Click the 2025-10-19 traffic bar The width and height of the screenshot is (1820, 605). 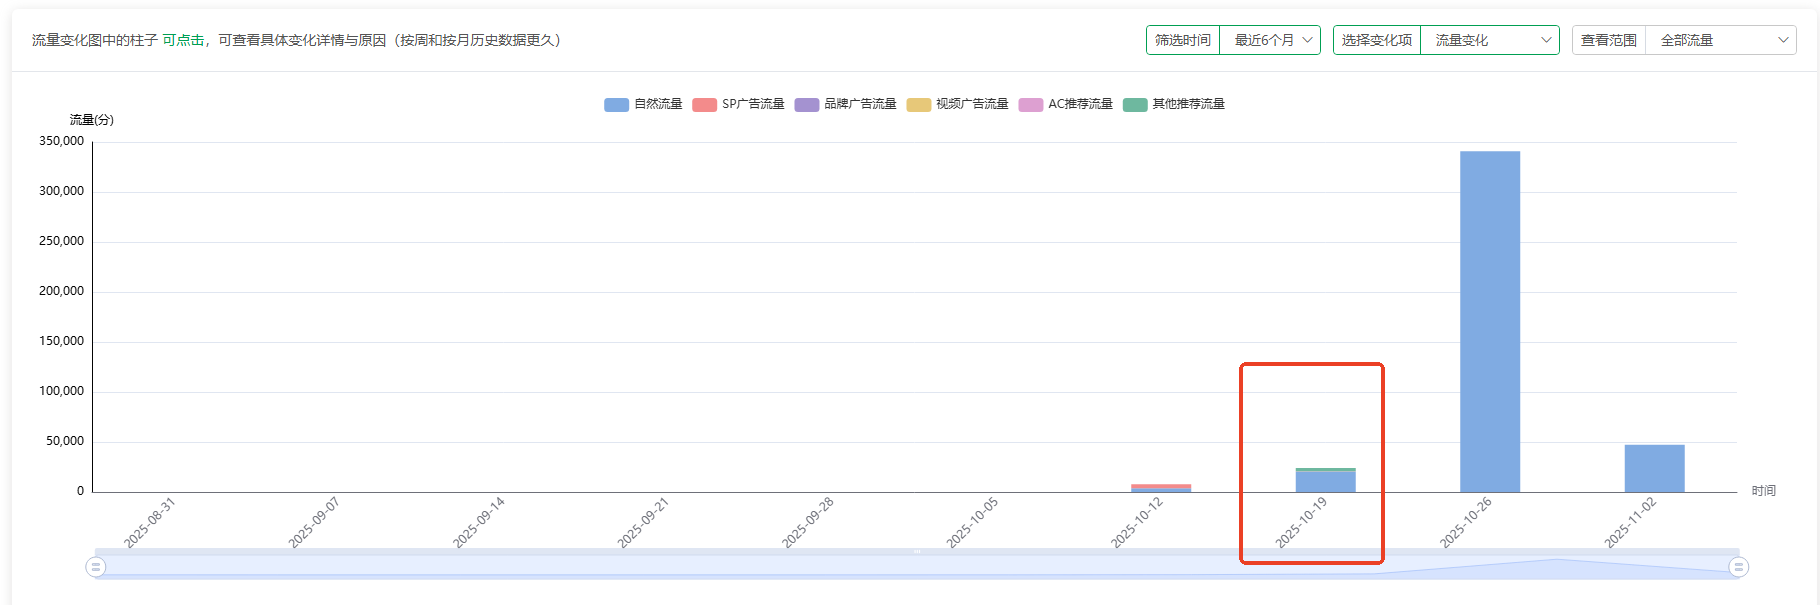point(1325,481)
